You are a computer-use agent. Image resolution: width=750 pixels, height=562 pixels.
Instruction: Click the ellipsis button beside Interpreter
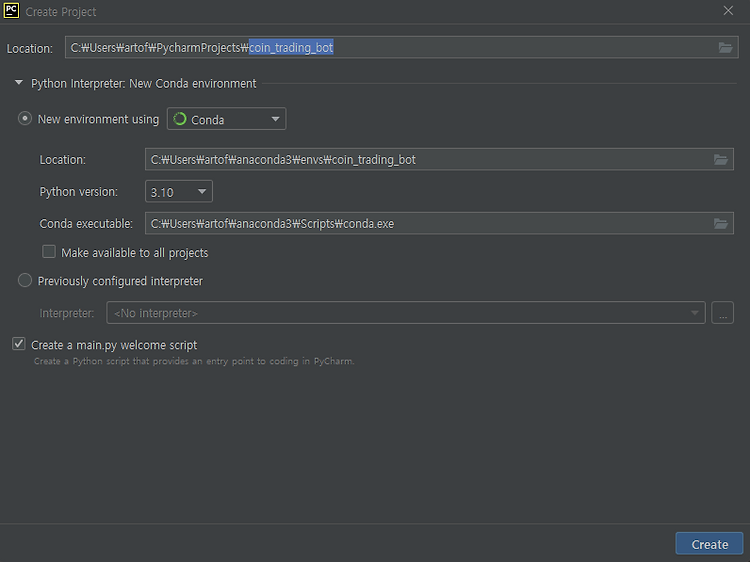pos(722,313)
